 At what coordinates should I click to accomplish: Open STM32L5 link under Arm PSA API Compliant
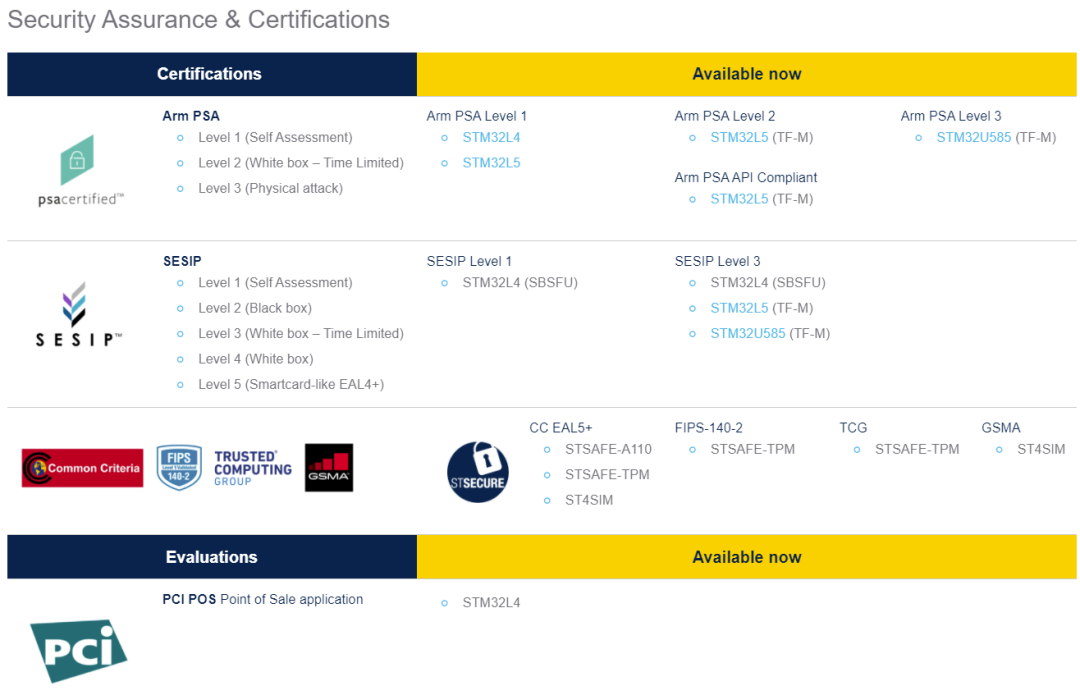tap(739, 198)
